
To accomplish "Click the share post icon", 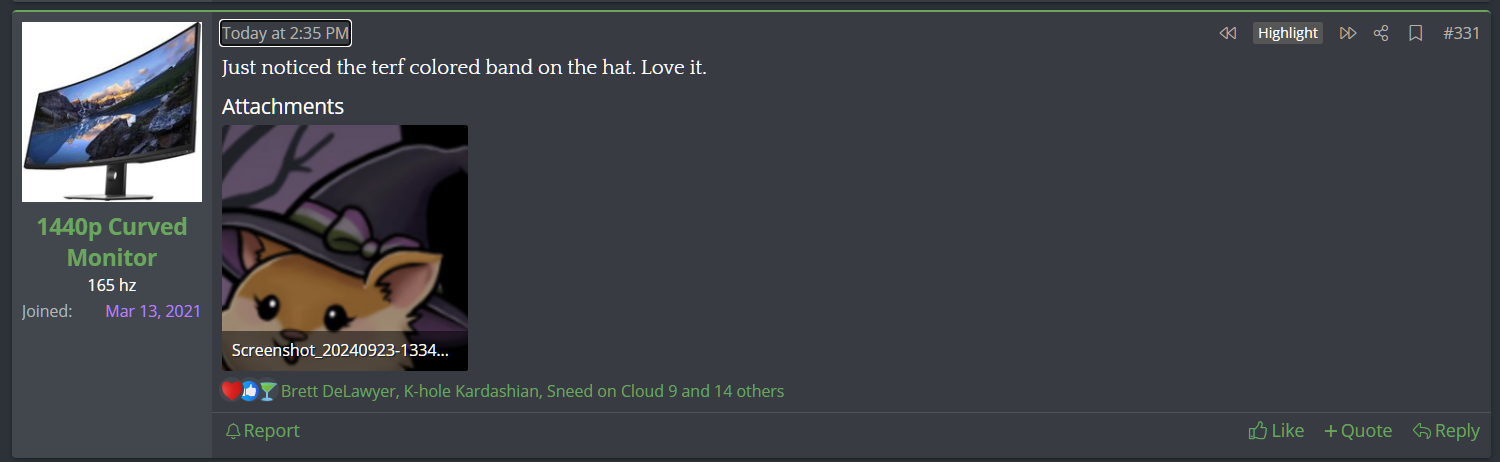I will [x=1381, y=33].
